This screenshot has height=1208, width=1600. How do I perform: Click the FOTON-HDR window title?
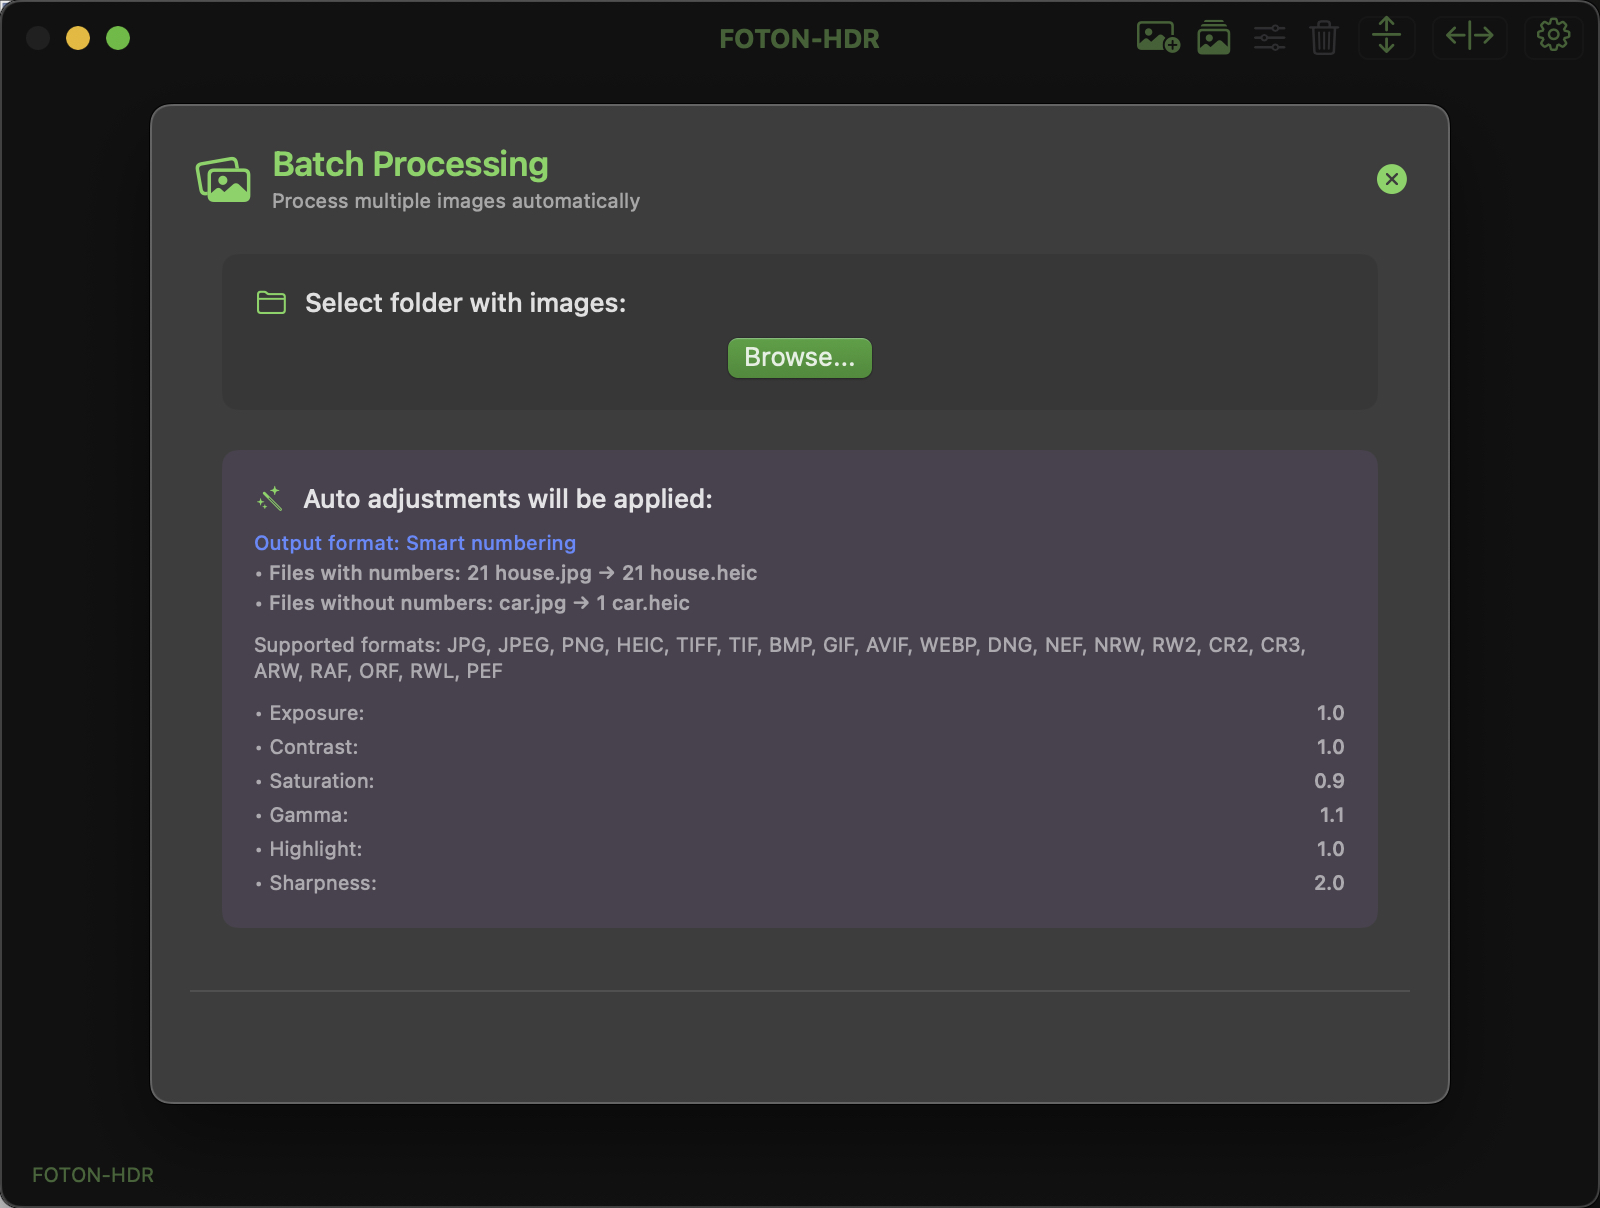pos(799,39)
